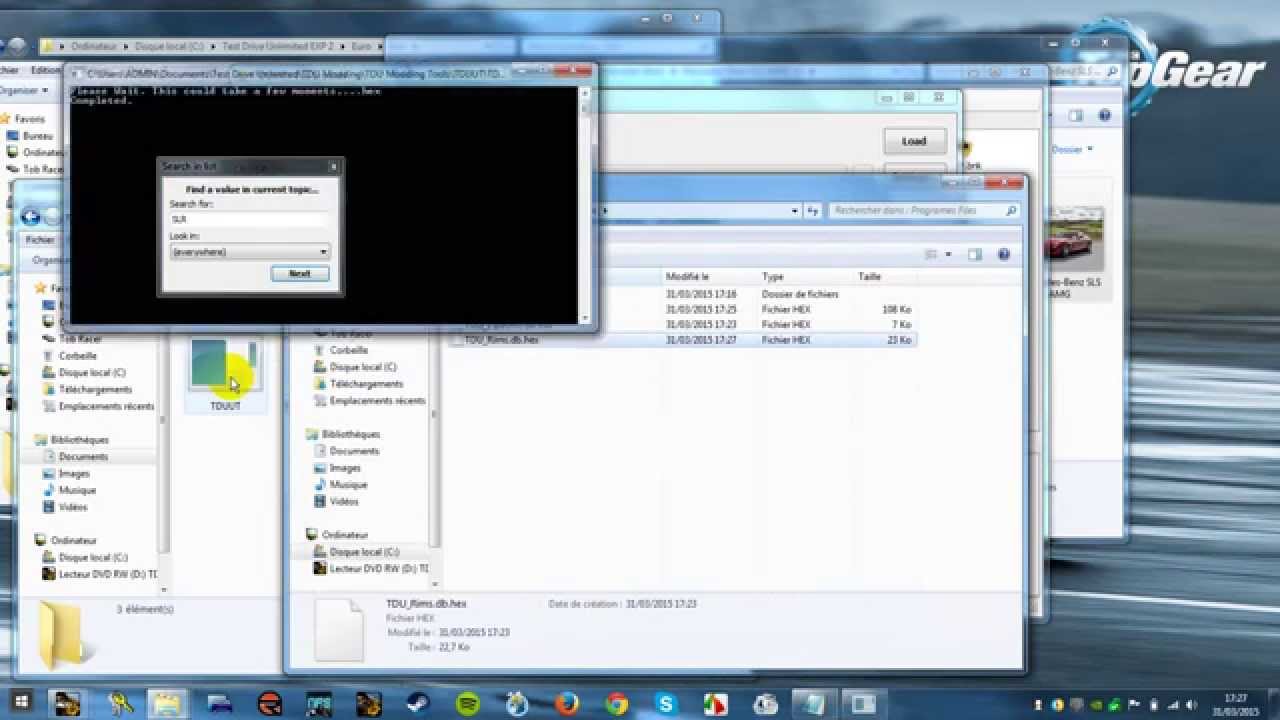Click change view icon in front explorer
Viewport: 1280px width, 720px height.
click(931, 254)
